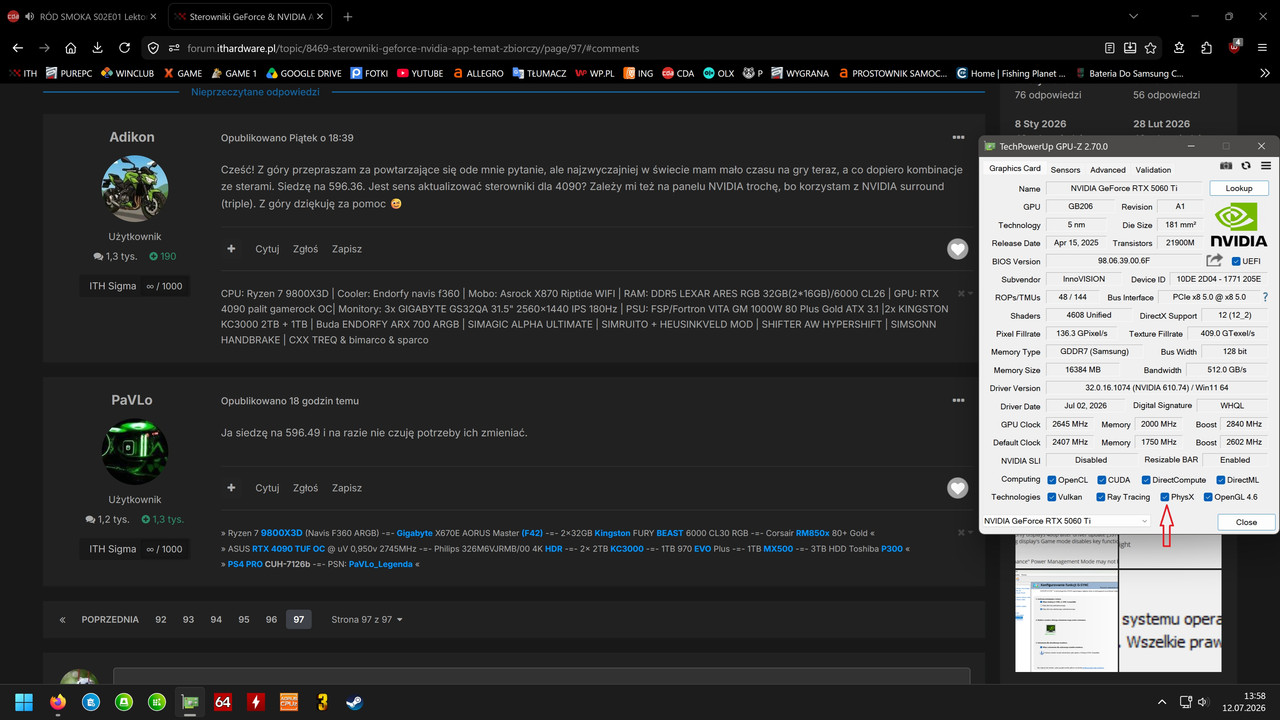This screenshot has width=1280, height=720.
Task: Switch to GPU-Z Advanced tab
Action: pos(1107,170)
